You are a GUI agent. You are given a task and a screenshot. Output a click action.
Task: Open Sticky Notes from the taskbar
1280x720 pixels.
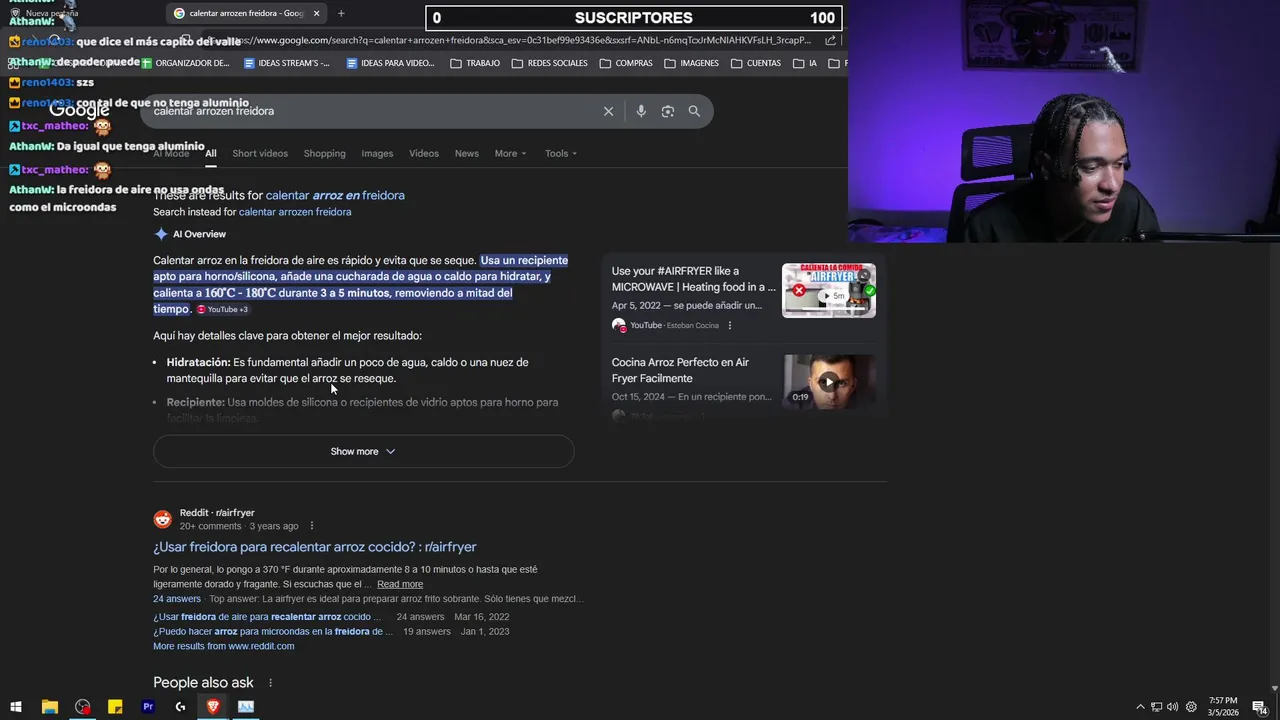[115, 707]
